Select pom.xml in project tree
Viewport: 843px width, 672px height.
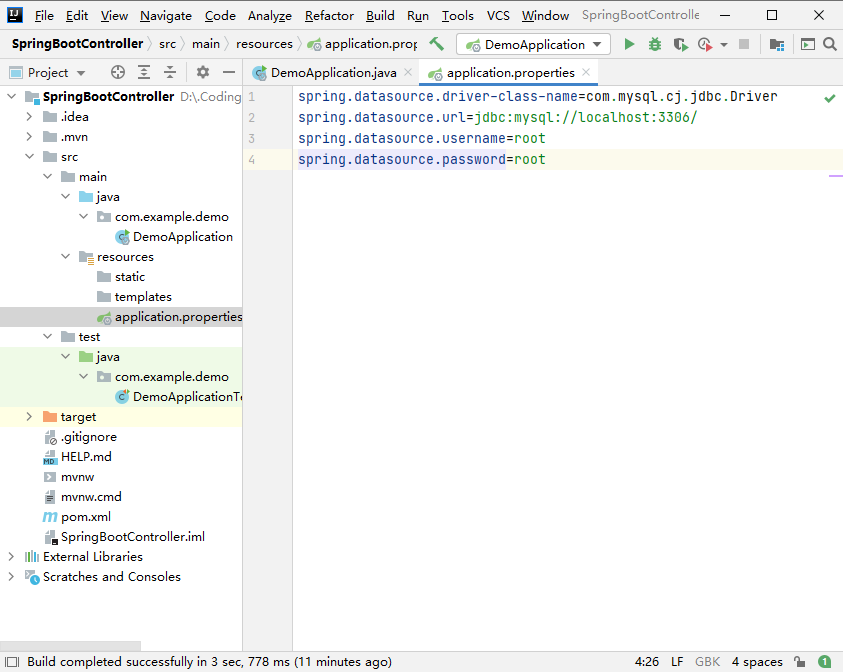tap(85, 517)
